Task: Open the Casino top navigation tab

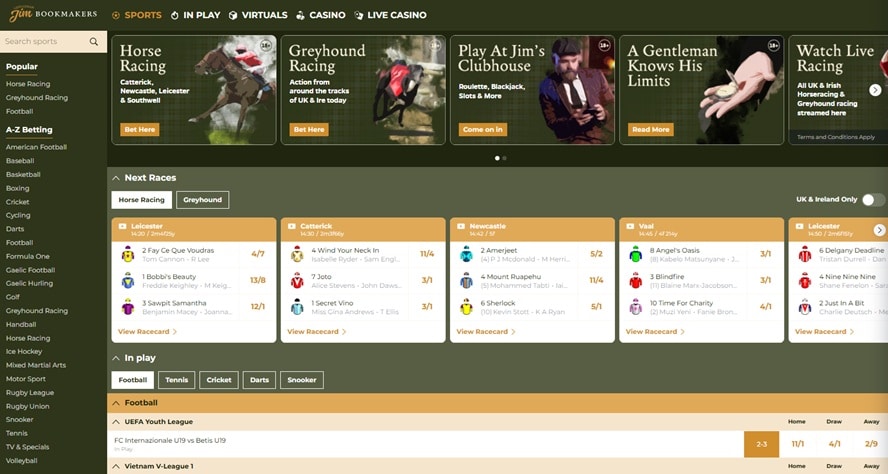Action: [321, 15]
